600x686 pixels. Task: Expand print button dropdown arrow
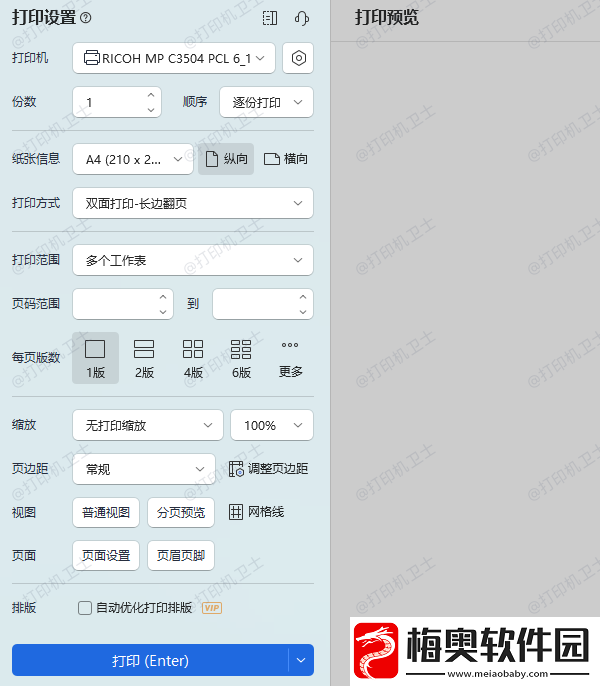(x=301, y=660)
